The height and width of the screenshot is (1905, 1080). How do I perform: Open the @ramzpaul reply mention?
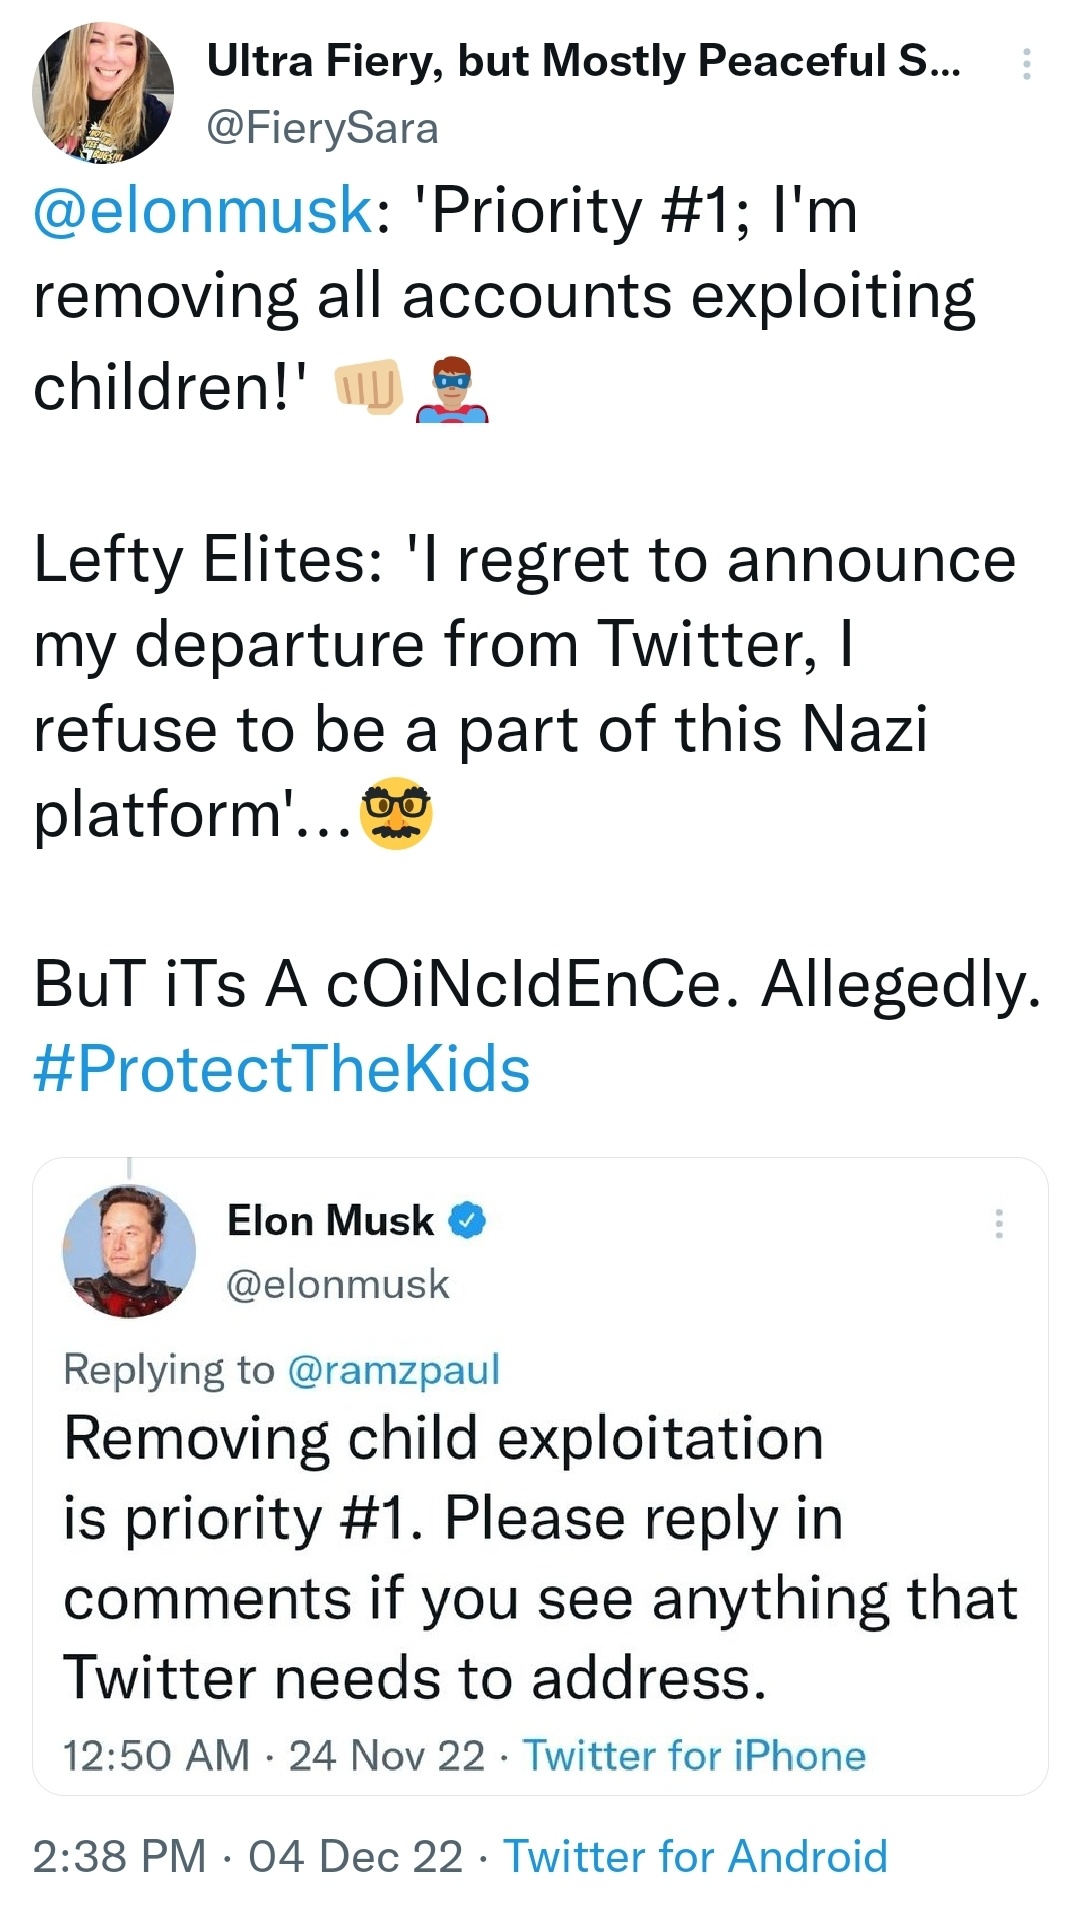393,1369
